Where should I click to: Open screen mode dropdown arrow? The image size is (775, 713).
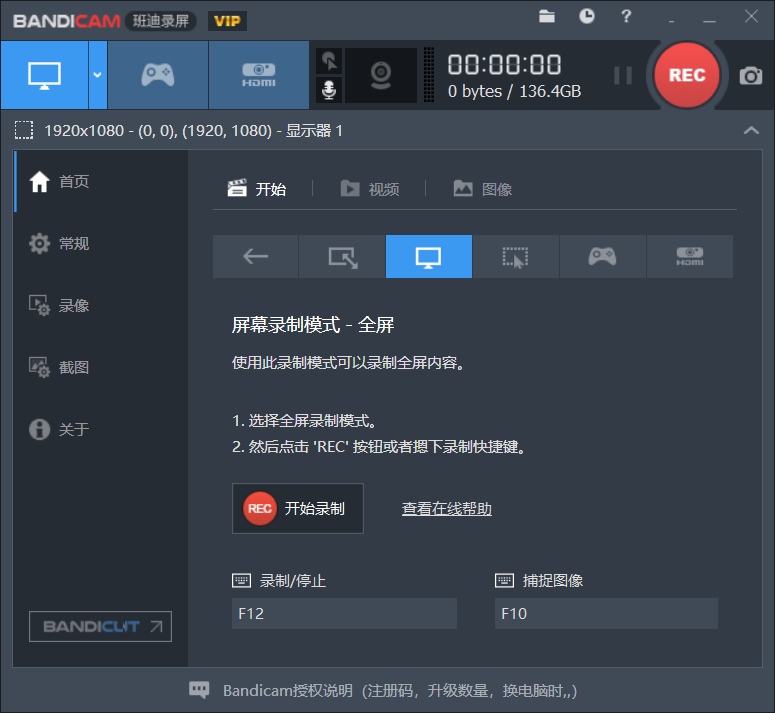pos(98,75)
